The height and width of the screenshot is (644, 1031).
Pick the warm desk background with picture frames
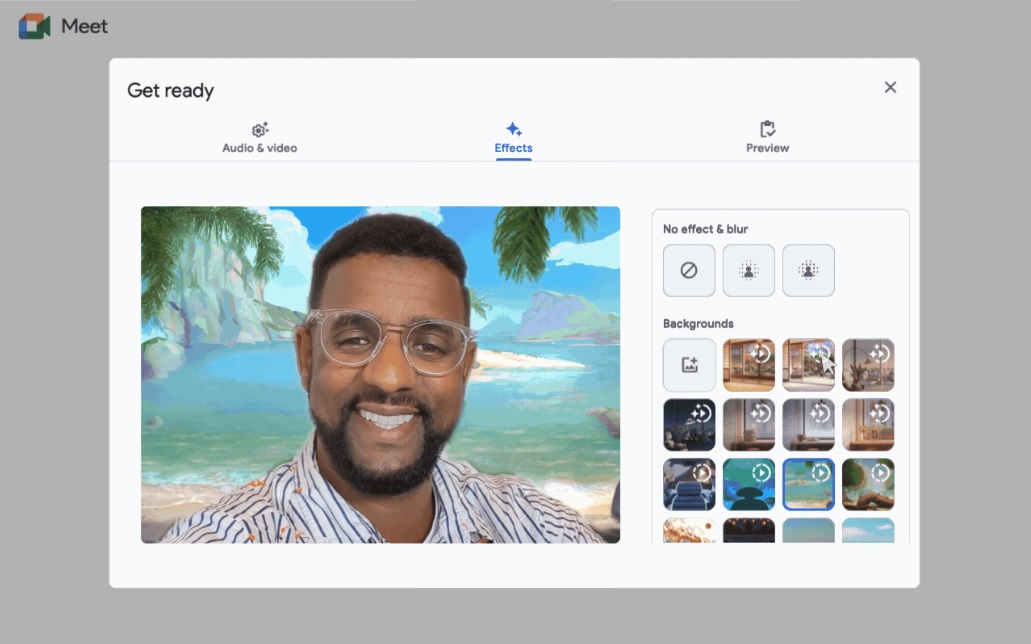(868, 425)
